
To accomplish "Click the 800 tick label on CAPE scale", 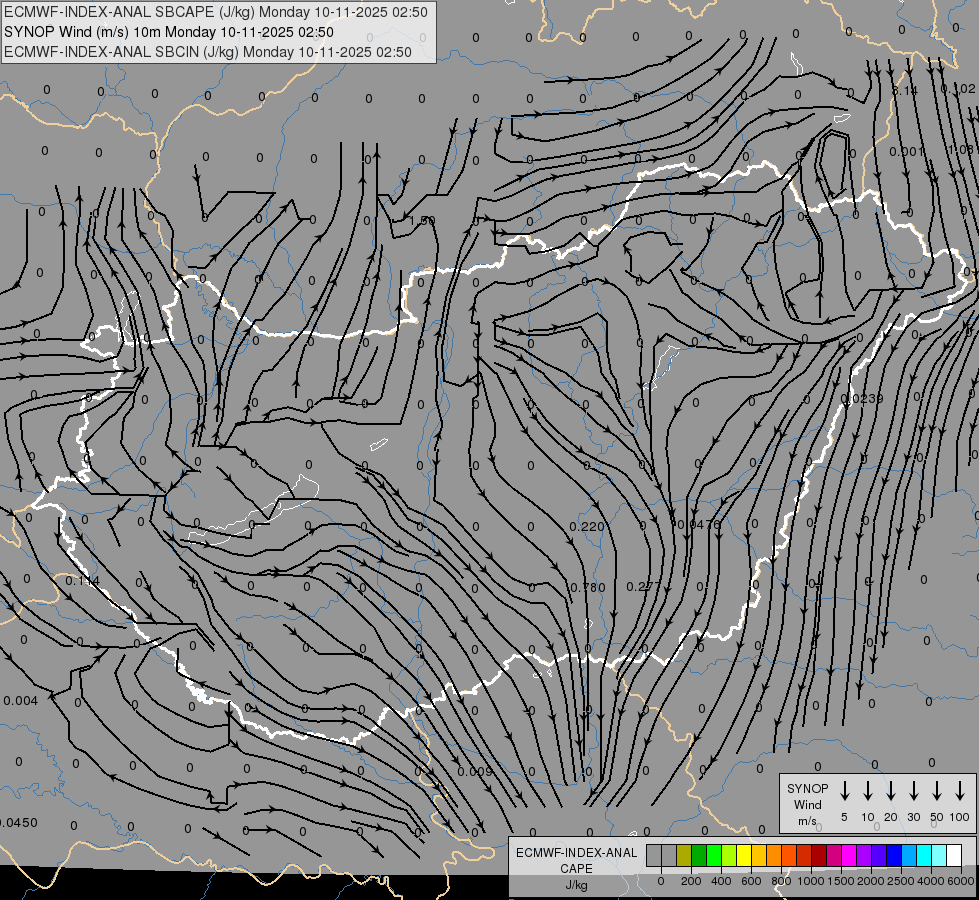I will pos(781,881).
